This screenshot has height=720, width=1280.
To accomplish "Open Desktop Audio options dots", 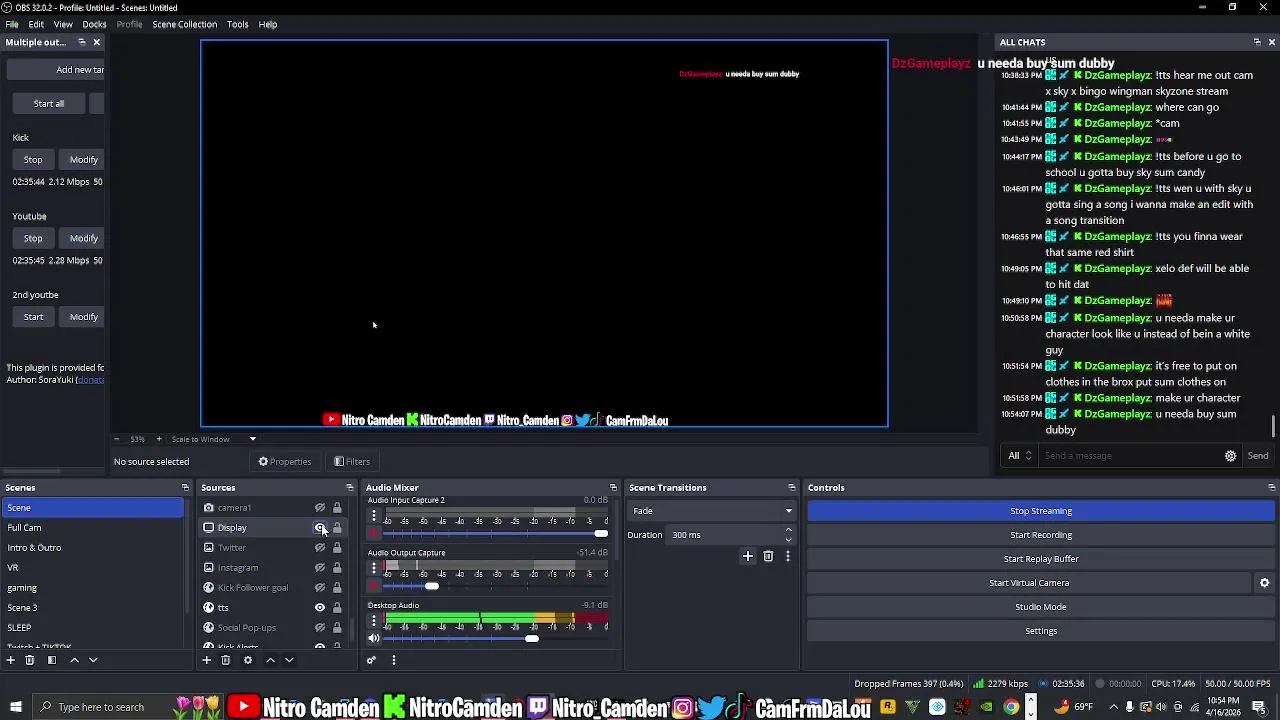I will click(x=374, y=621).
